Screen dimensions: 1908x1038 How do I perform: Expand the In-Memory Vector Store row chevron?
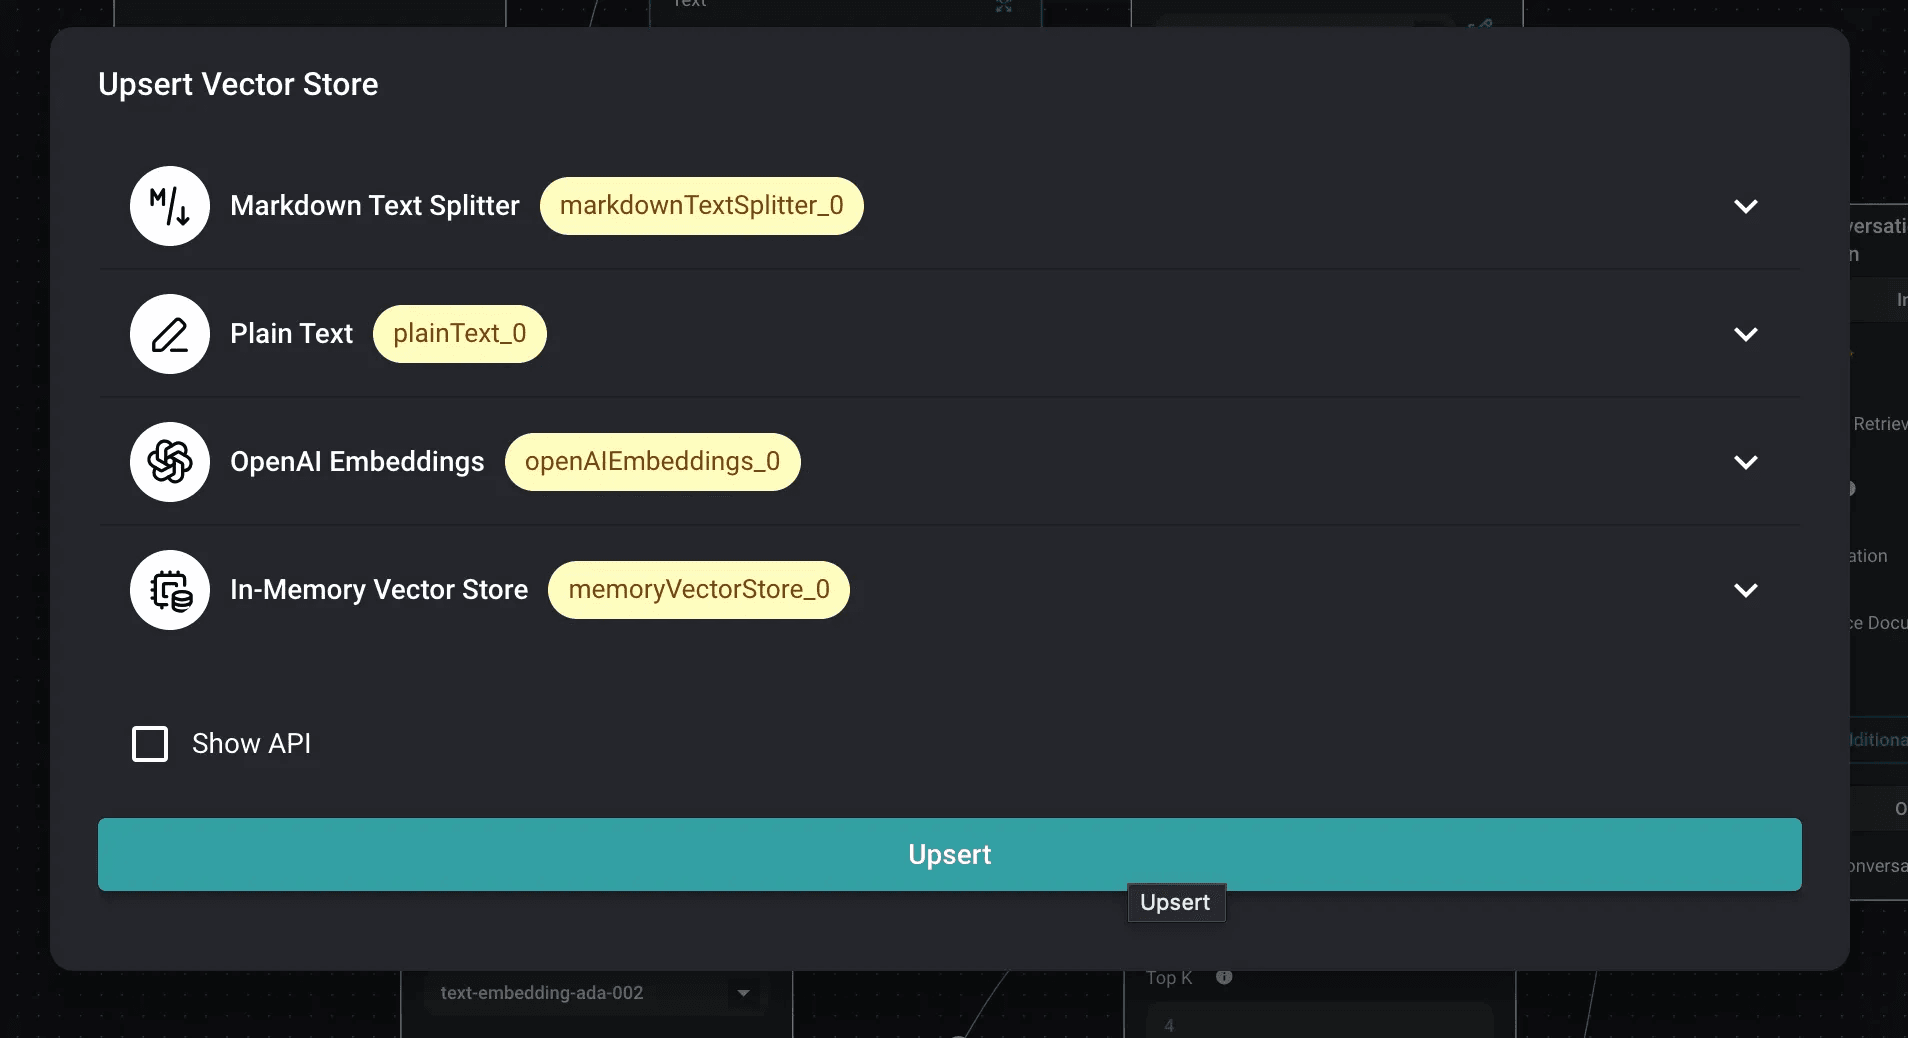click(x=1745, y=590)
